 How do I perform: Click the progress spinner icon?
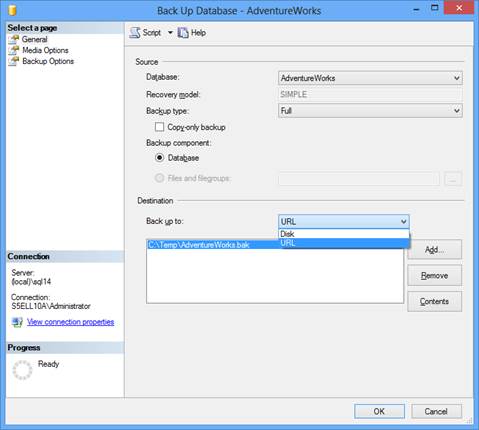tap(22, 370)
